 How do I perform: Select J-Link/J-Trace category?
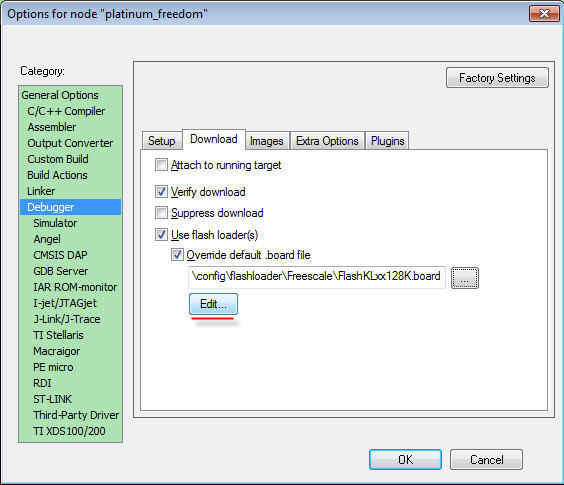coord(67,319)
